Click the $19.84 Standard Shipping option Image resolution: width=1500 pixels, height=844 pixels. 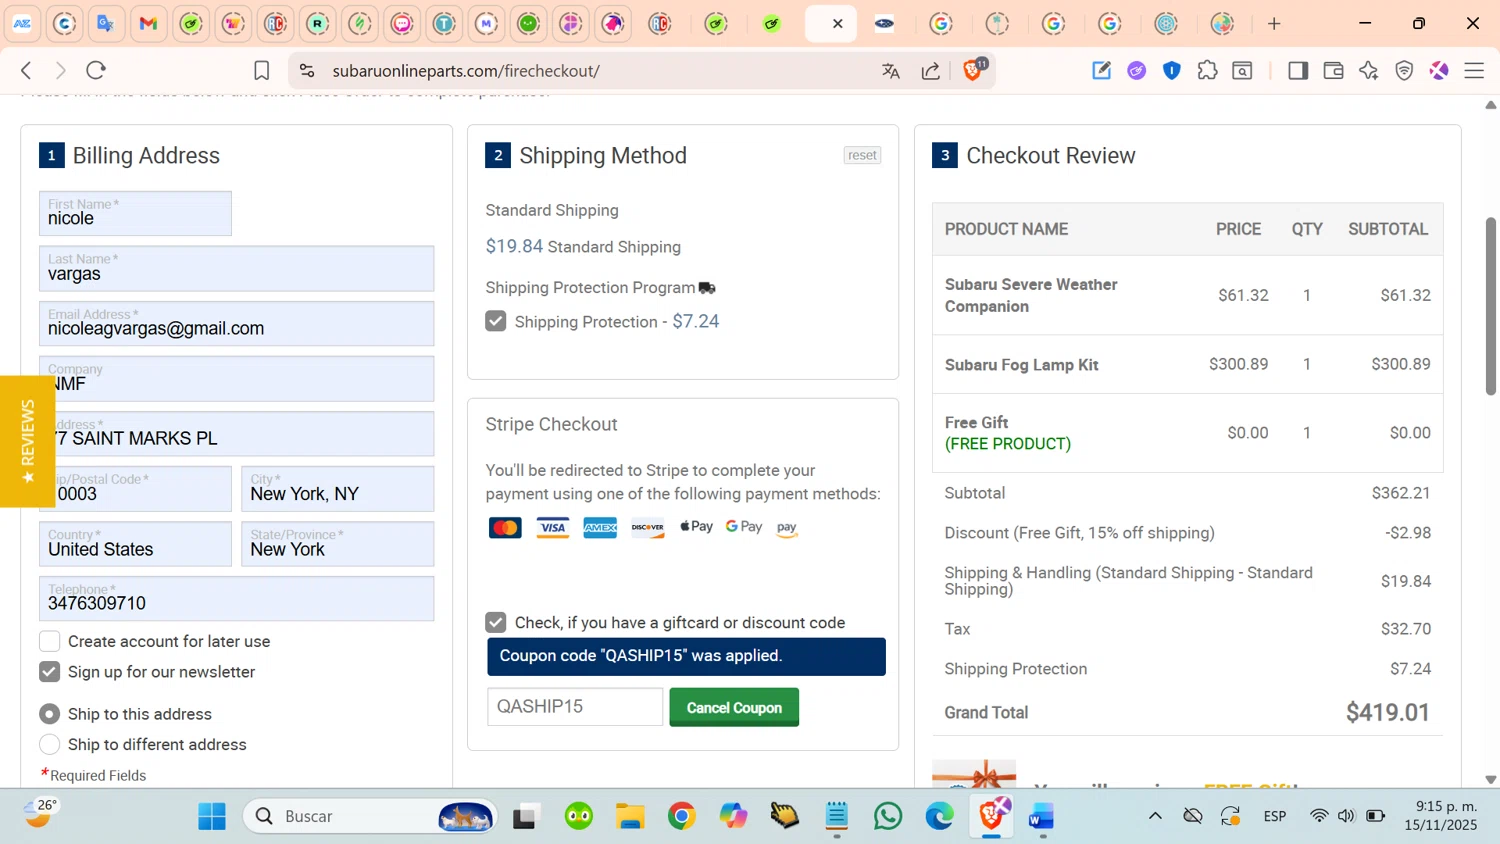583,246
